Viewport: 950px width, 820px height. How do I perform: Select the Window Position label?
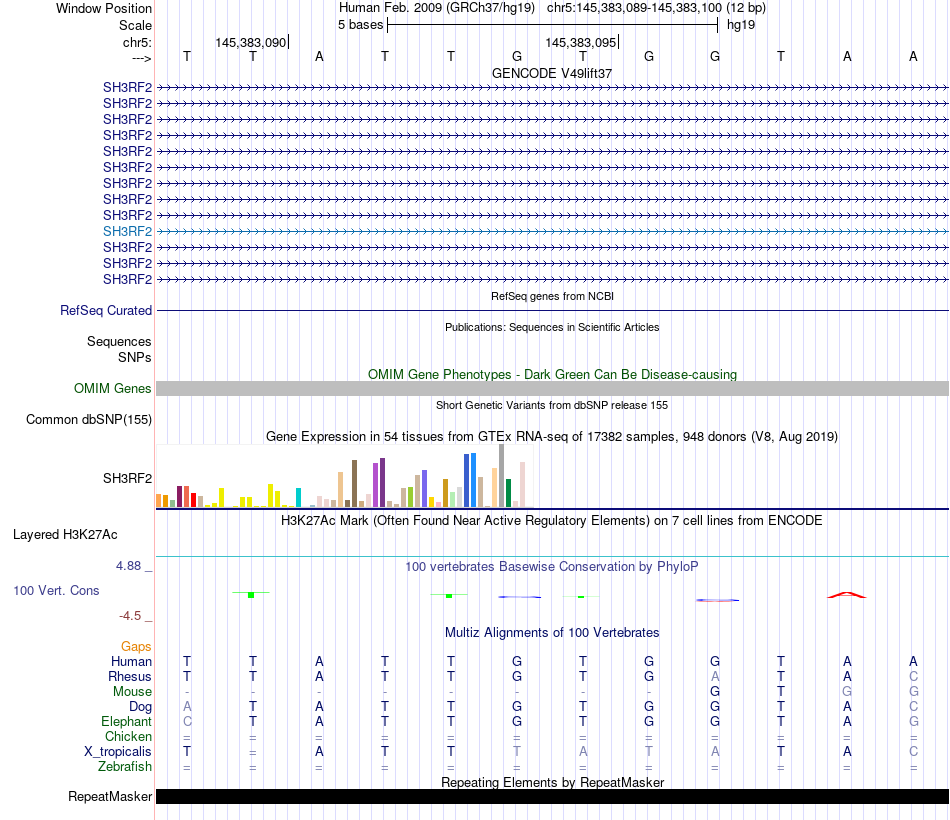pos(104,8)
